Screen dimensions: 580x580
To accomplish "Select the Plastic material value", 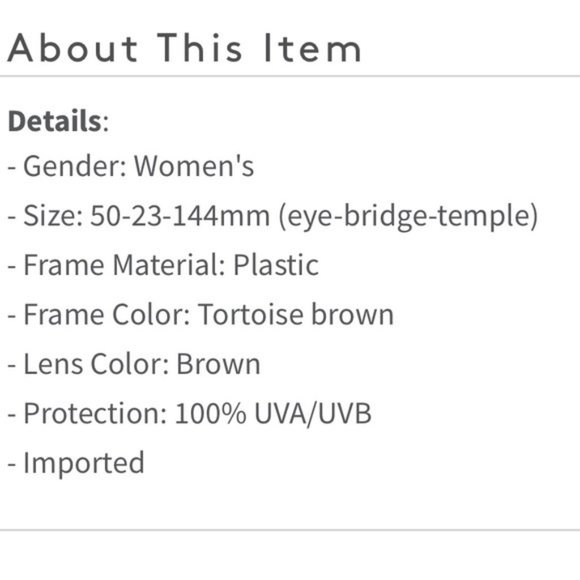I will coord(276,265).
